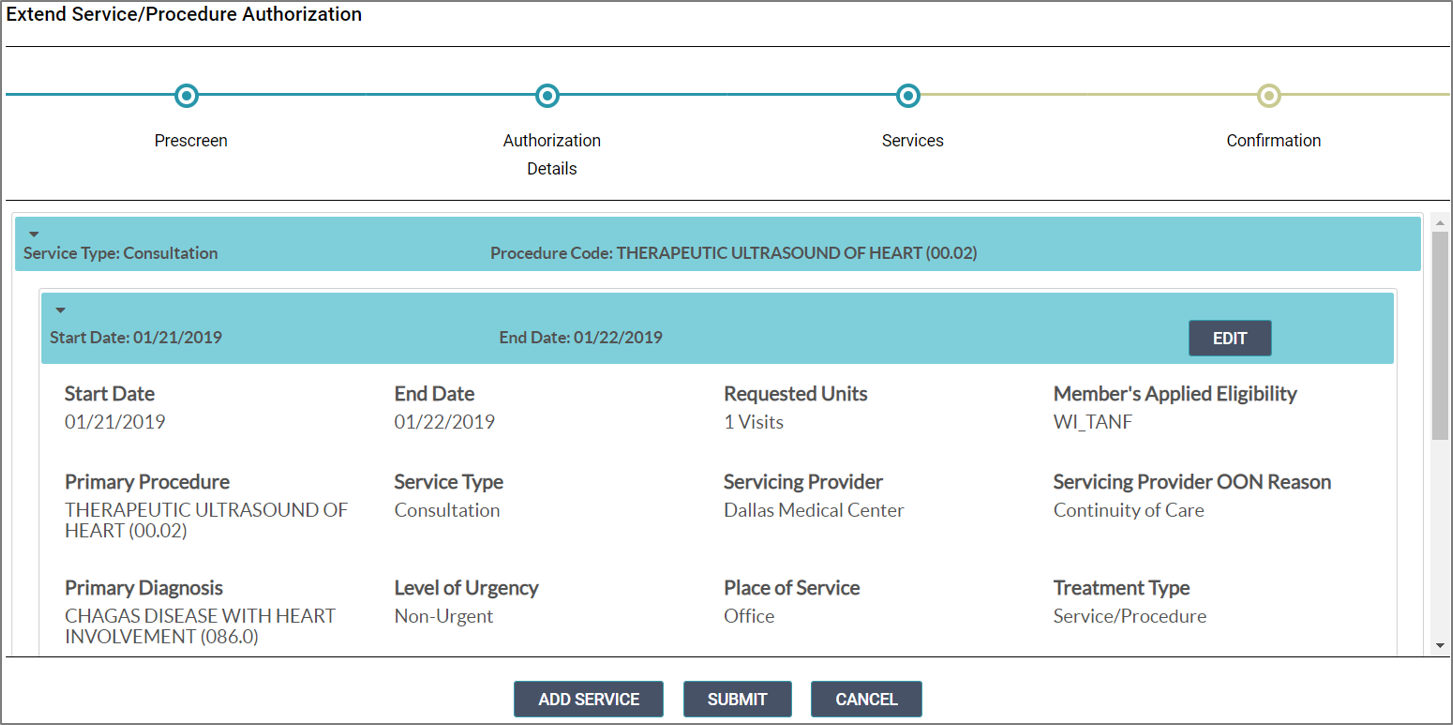Viewport: 1453px width, 725px height.
Task: Submit the authorization extension
Action: (x=737, y=699)
